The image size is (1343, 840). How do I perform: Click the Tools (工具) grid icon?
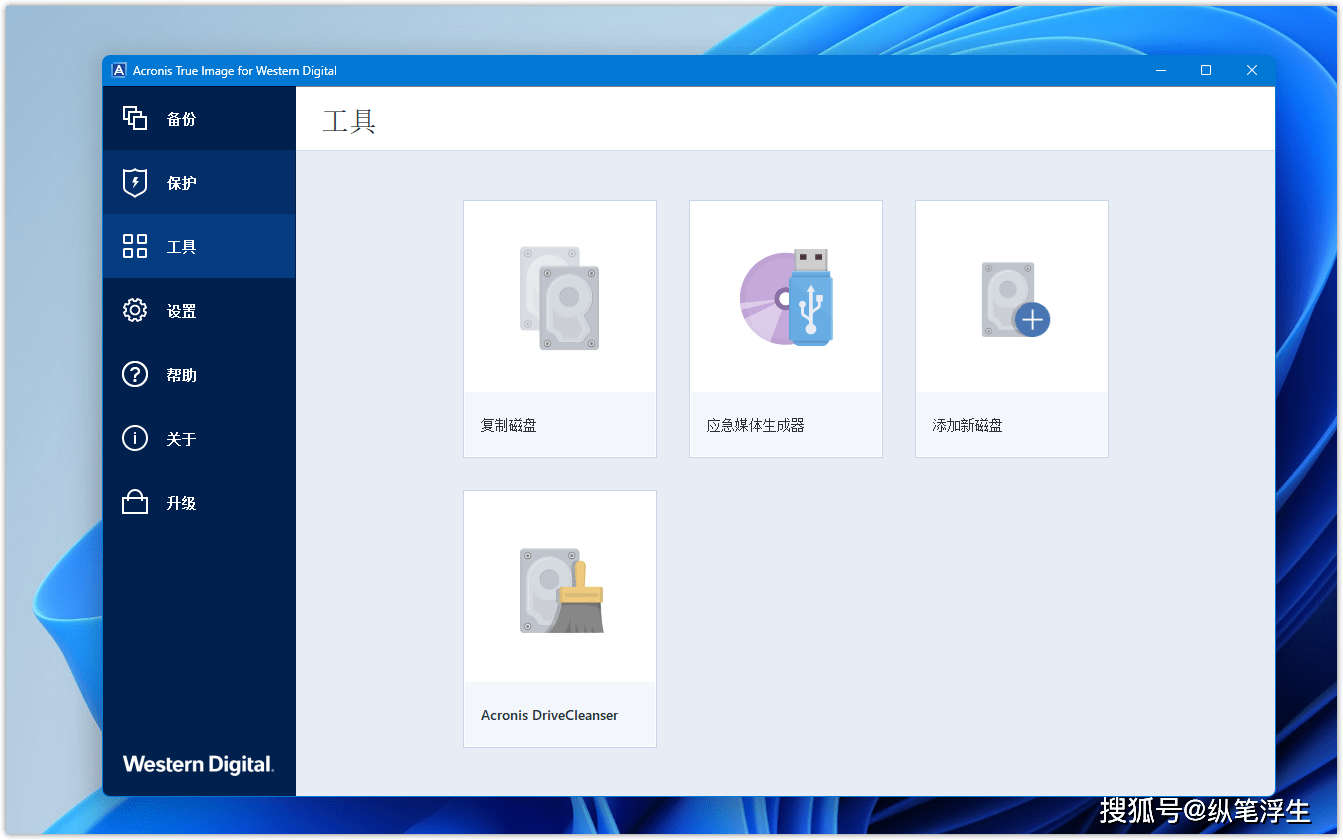point(134,246)
